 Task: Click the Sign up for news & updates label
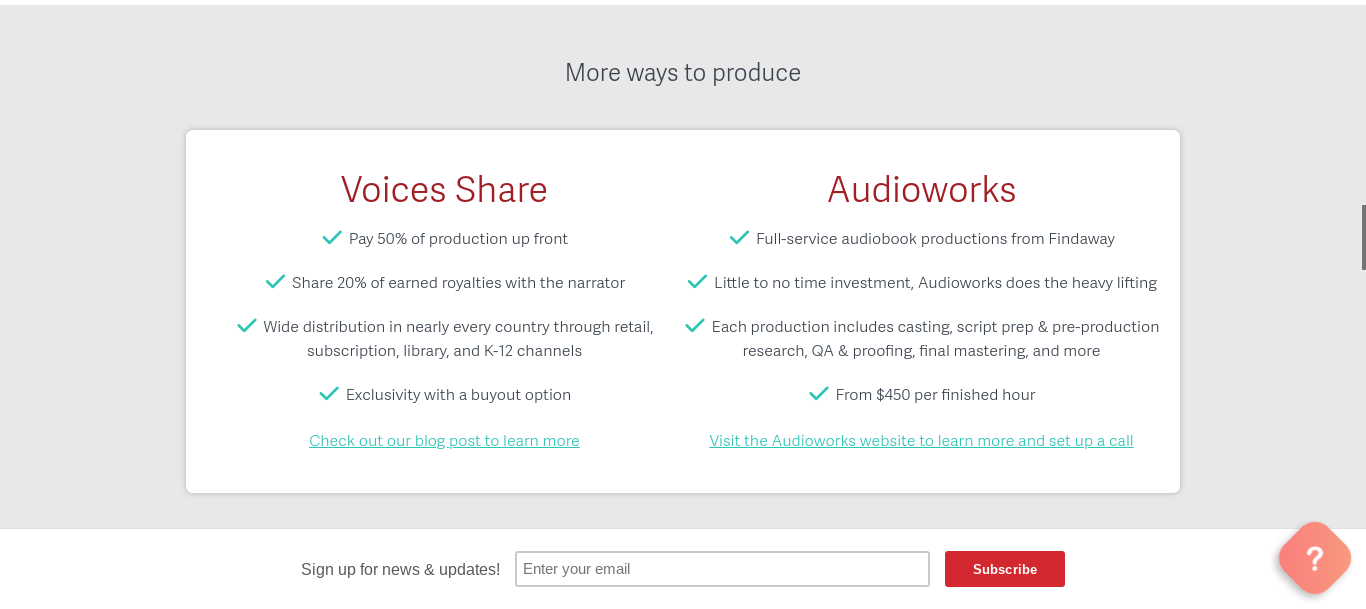click(401, 569)
